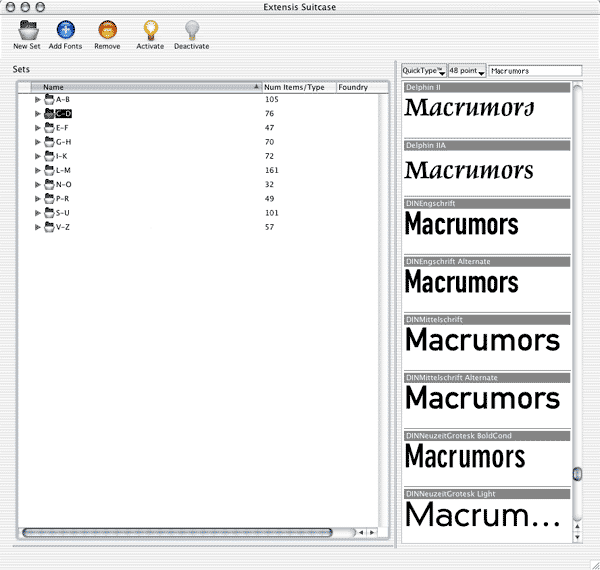Screen dimensions: 600x570
Task: Click the item count 161 for L-M
Action: point(272,170)
